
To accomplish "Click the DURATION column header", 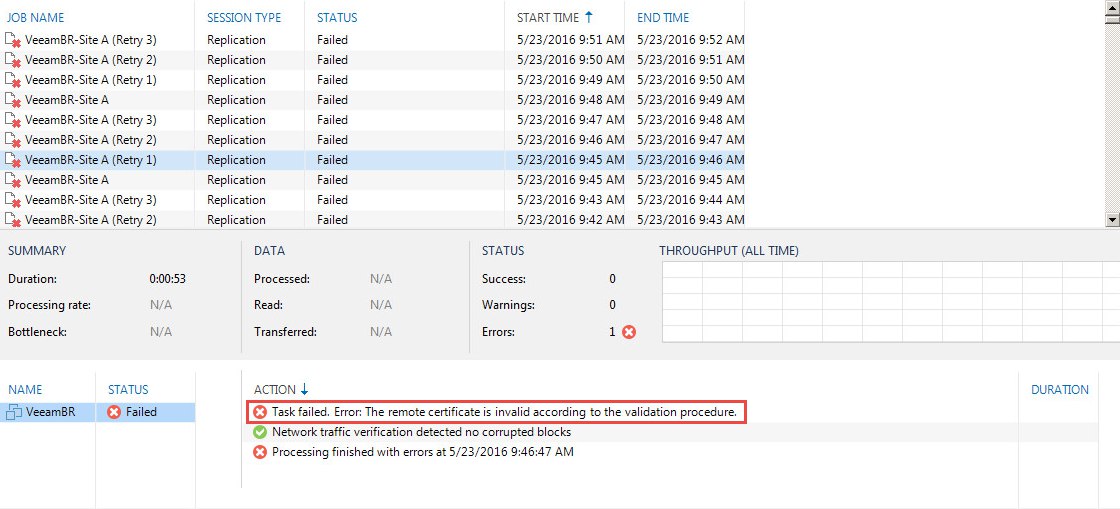I will (x=1060, y=389).
